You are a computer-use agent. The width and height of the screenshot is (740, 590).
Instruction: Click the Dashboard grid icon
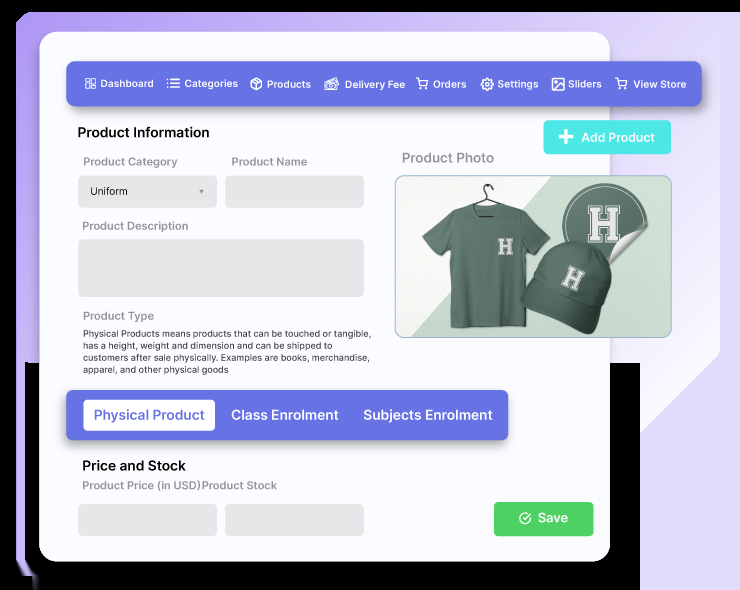click(90, 84)
